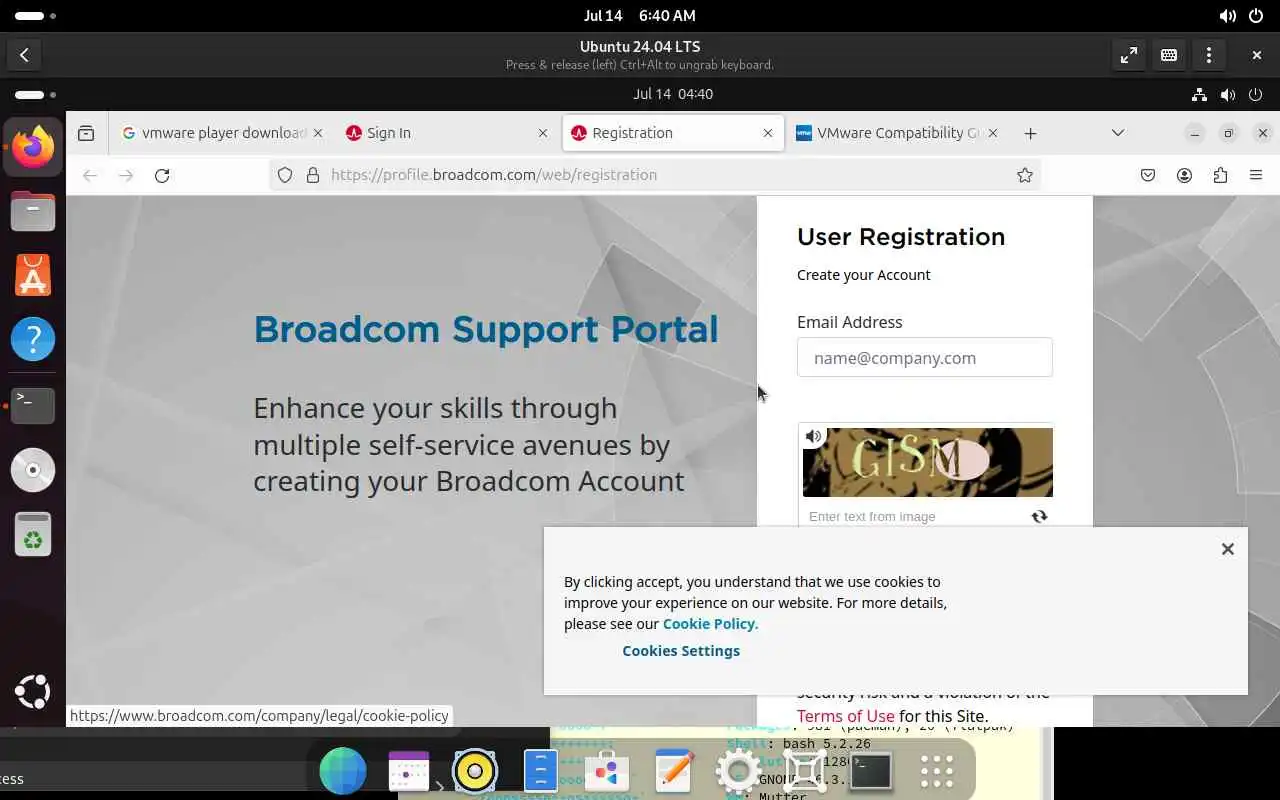The width and height of the screenshot is (1280, 800).
Task: Open the Firefox recent browsing view icon
Action: [86, 133]
